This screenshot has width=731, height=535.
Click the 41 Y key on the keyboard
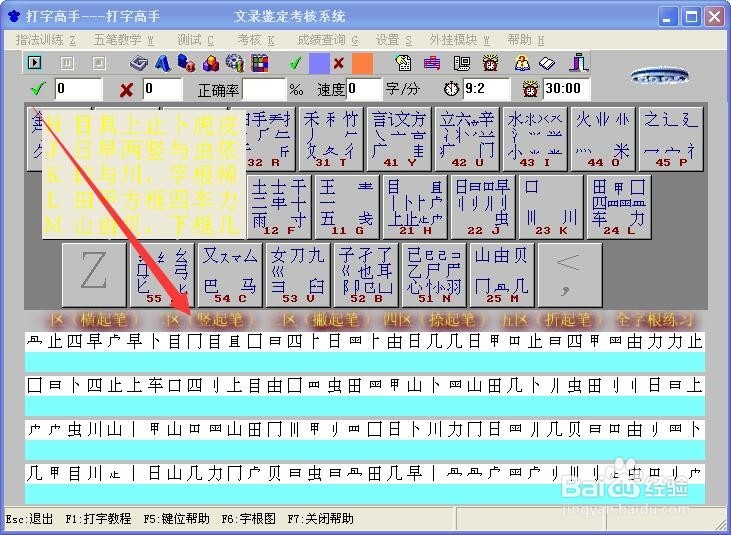click(399, 139)
